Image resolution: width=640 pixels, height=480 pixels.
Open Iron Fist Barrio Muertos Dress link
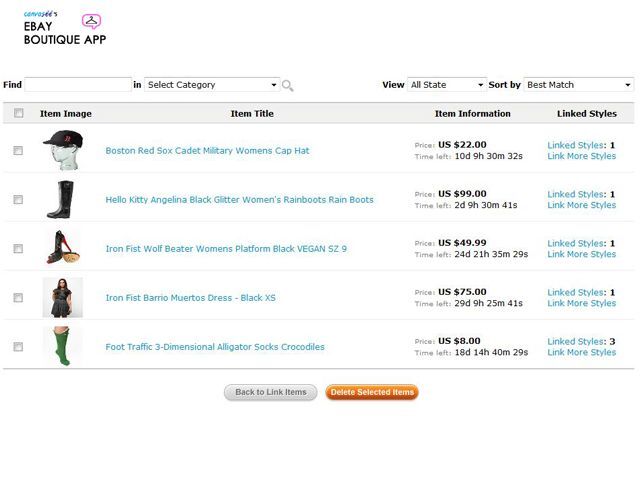pyautogui.click(x=191, y=298)
